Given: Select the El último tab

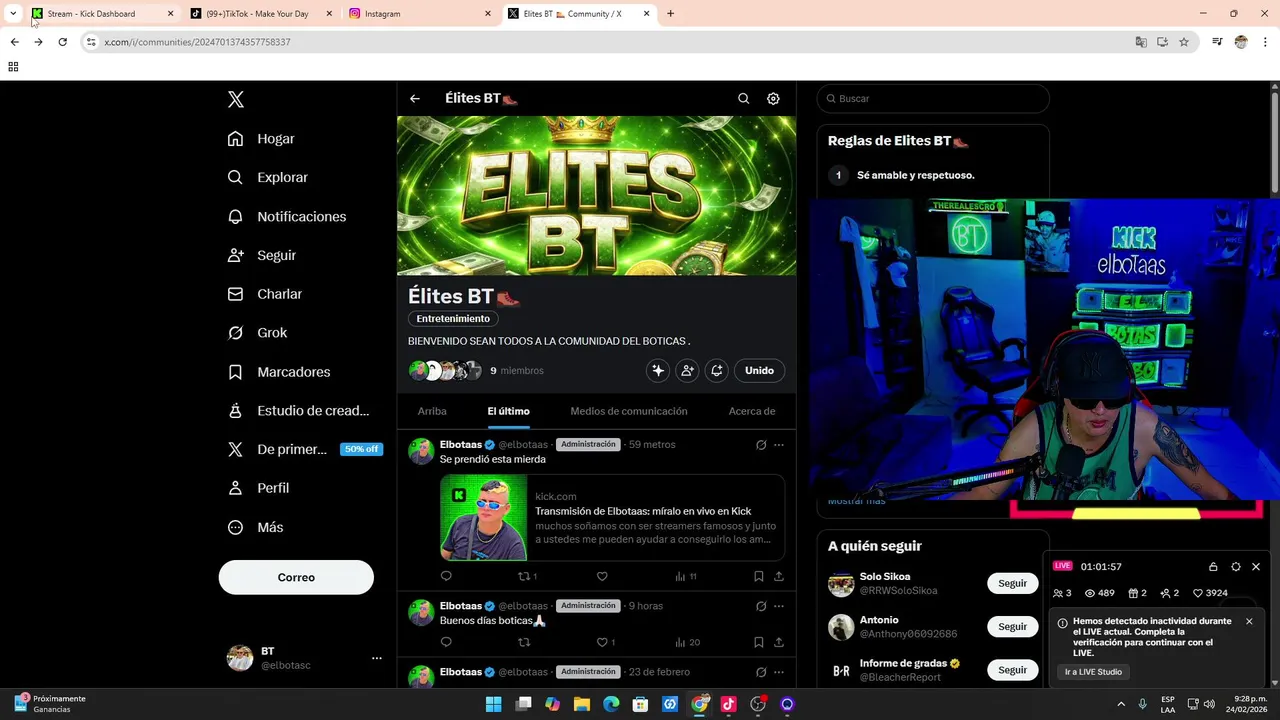Looking at the screenshot, I should pyautogui.click(x=509, y=411).
